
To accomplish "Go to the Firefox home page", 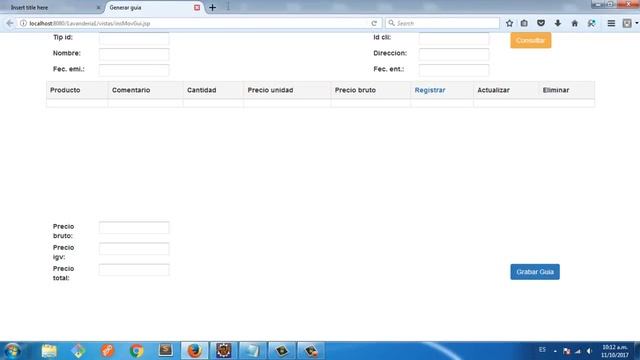I will pos(575,23).
